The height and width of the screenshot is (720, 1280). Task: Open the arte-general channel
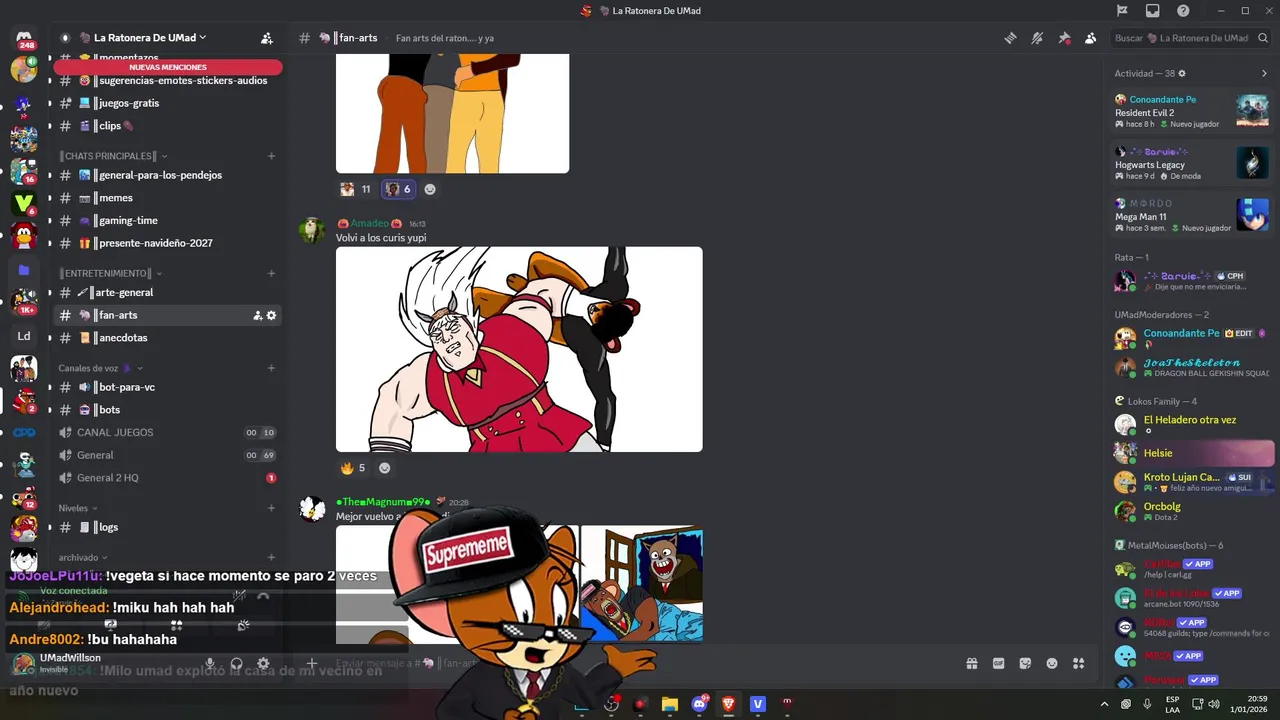(166, 292)
